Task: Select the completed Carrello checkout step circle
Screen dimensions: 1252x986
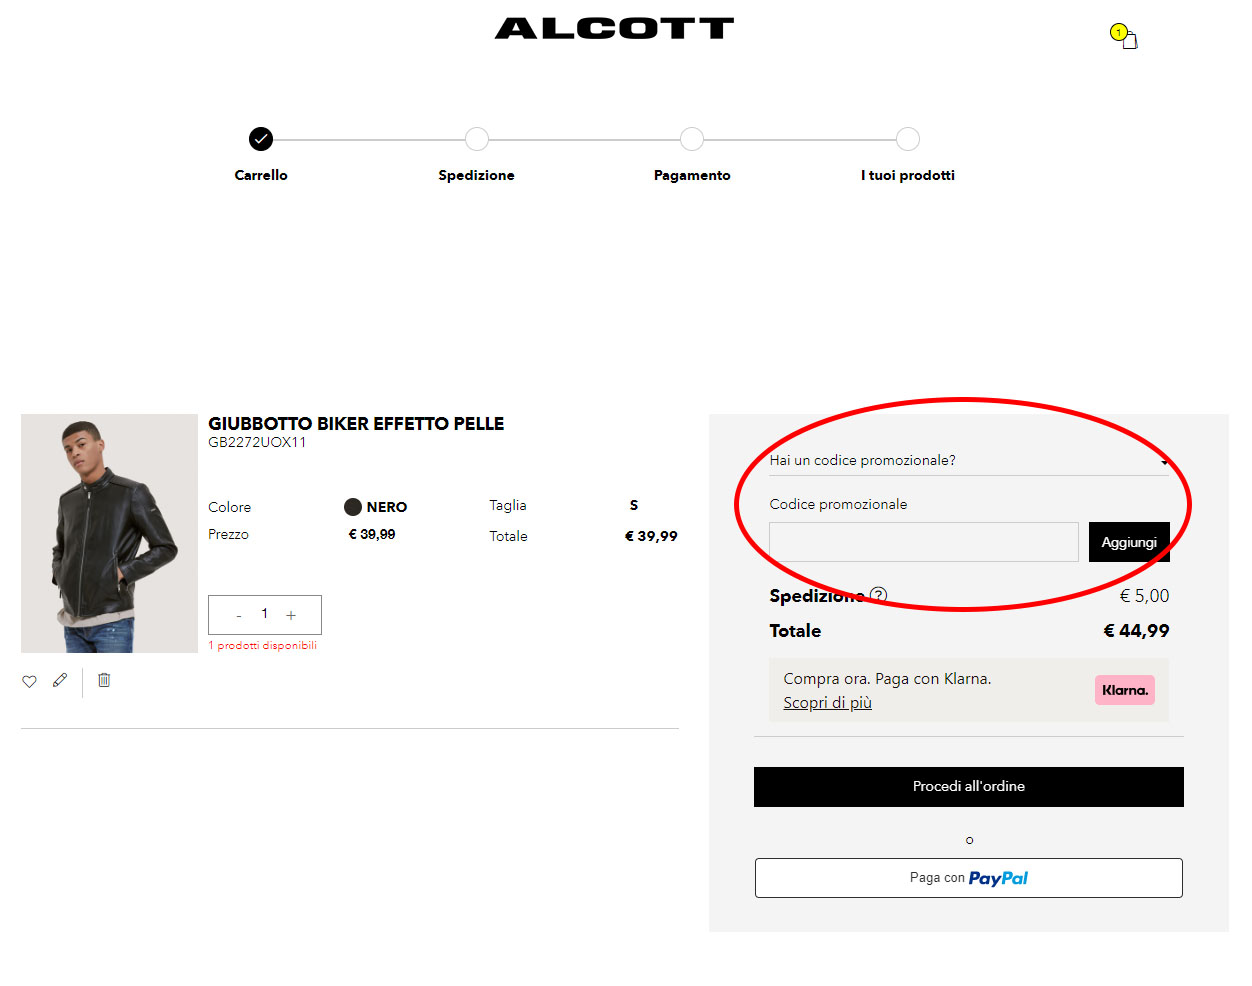Action: coord(260,139)
